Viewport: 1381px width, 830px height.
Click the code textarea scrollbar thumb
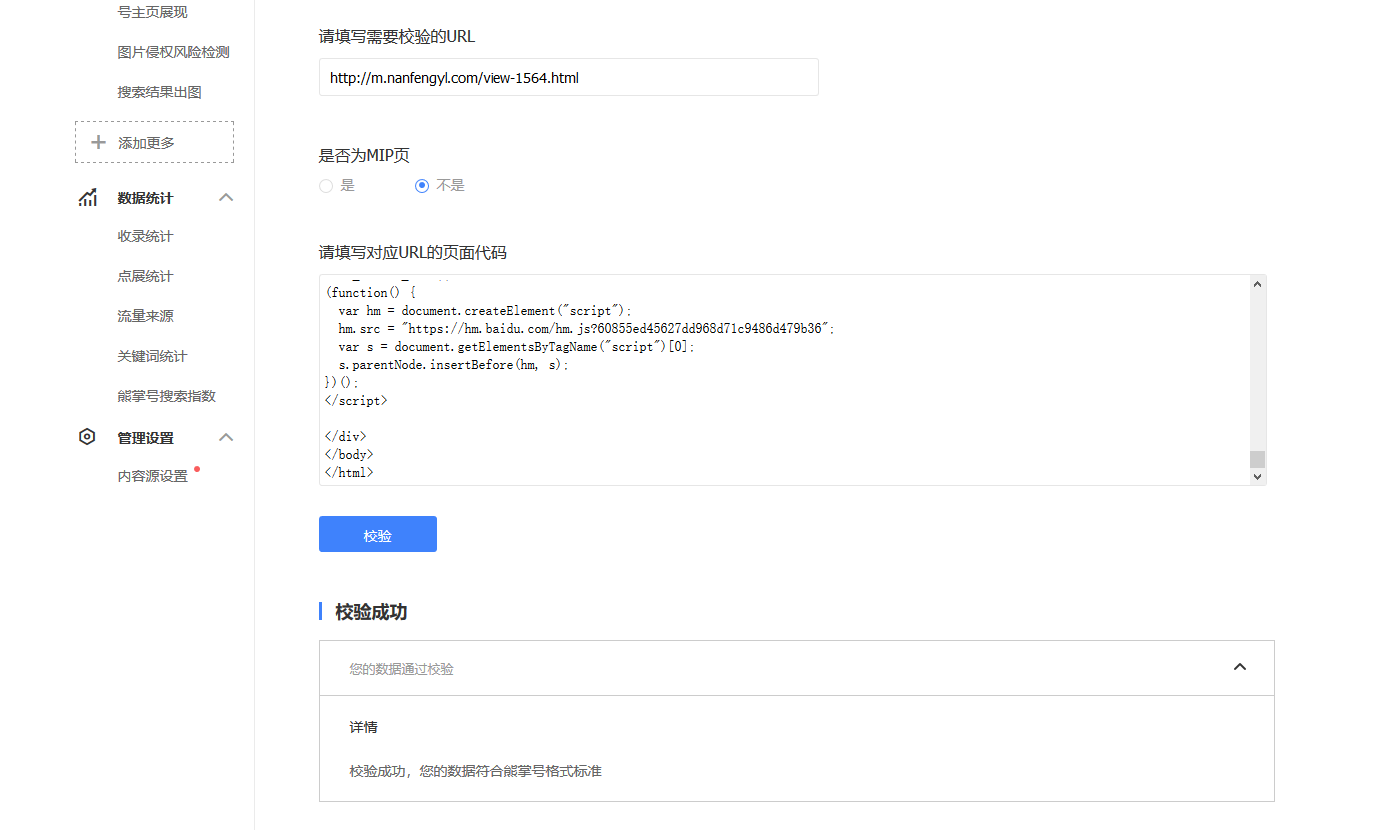click(1258, 459)
